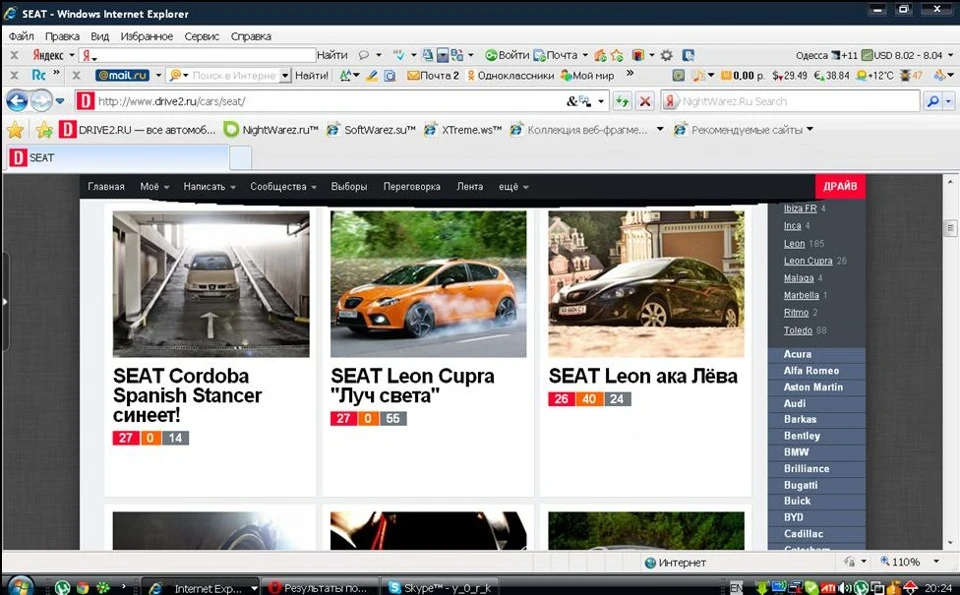Click the 0,00 р. balance widget
Viewport: 960px width, 595px height.
743,75
